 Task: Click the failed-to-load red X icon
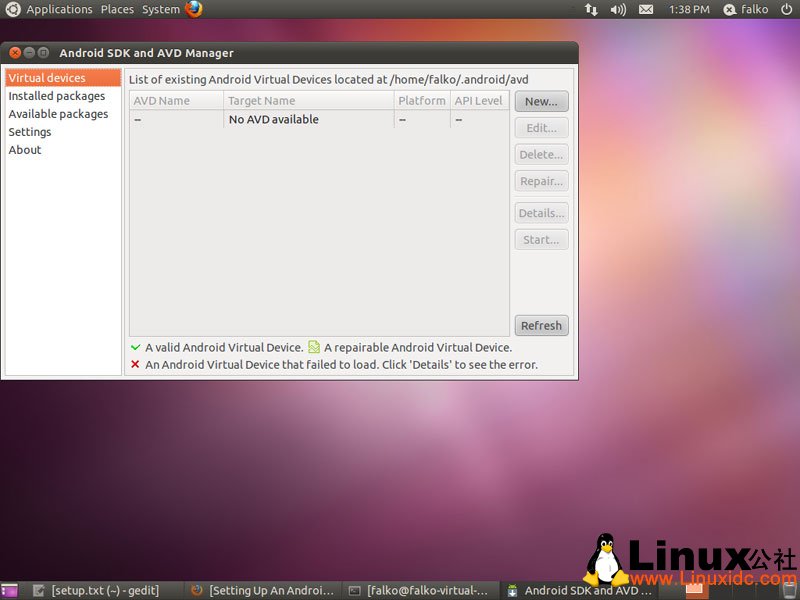(137, 364)
